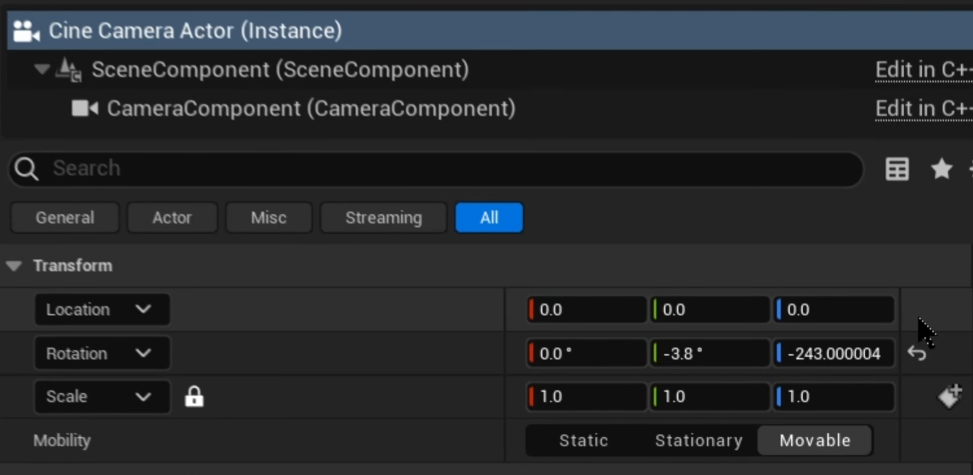Open the Rotation type dropdown
Viewport: 973px width, 475px height.
101,353
